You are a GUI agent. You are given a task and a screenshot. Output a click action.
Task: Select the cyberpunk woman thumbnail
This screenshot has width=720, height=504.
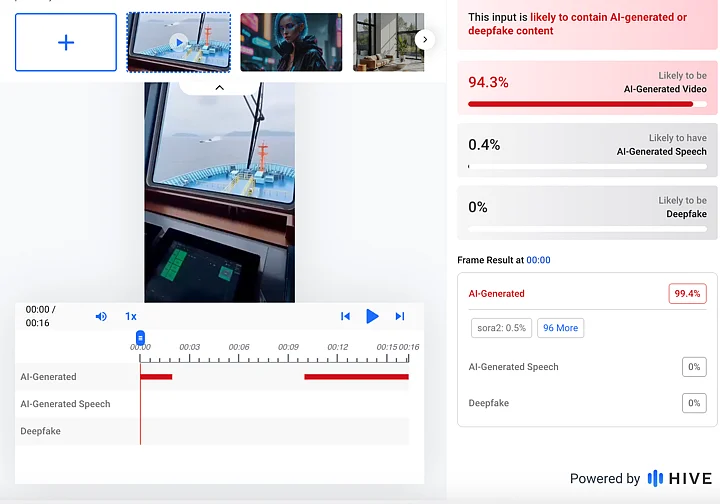point(291,42)
